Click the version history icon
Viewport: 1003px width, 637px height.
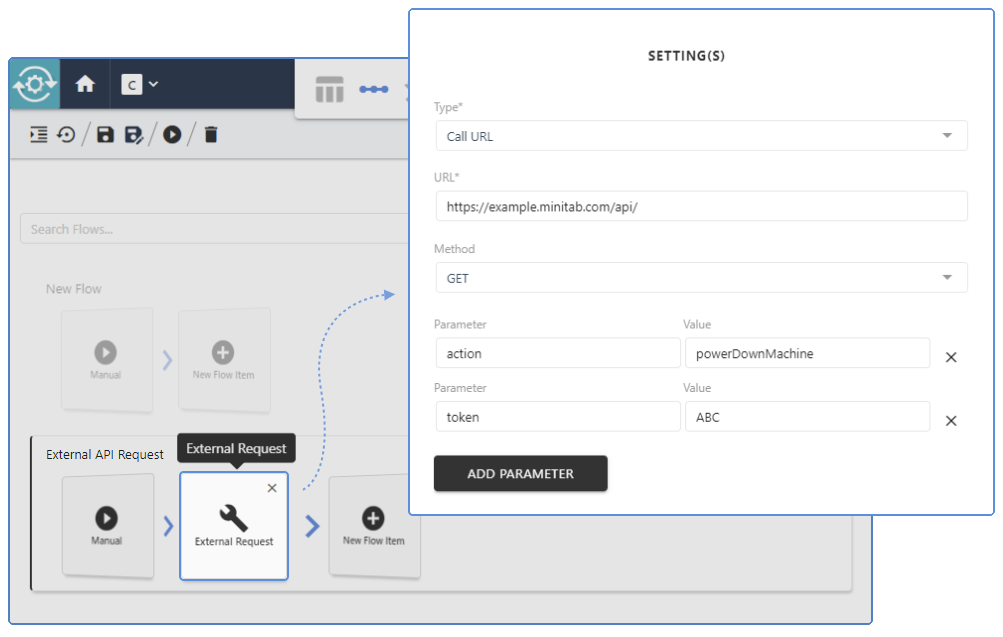64,133
